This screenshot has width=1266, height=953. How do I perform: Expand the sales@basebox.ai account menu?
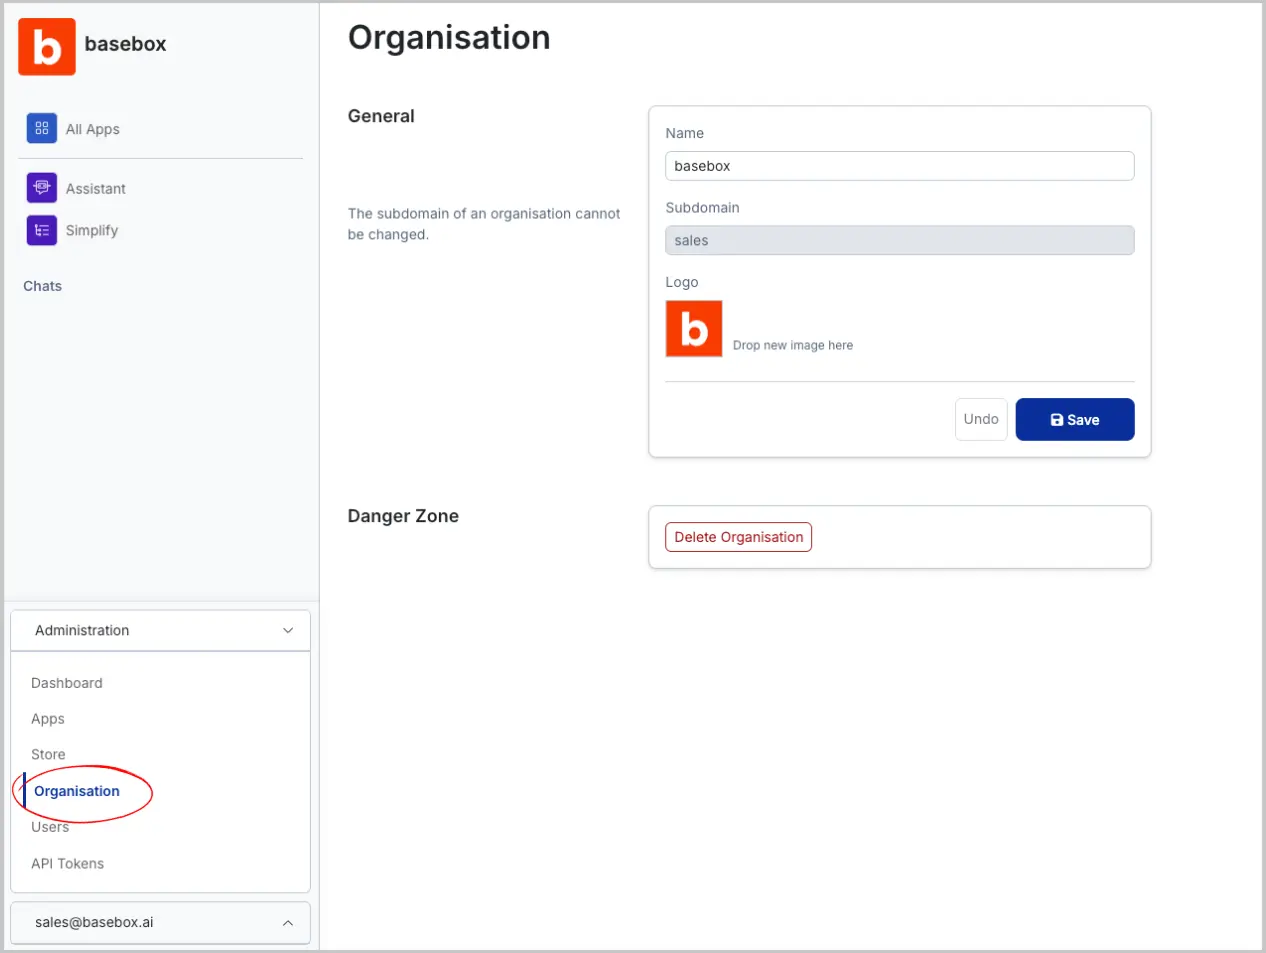pos(288,922)
